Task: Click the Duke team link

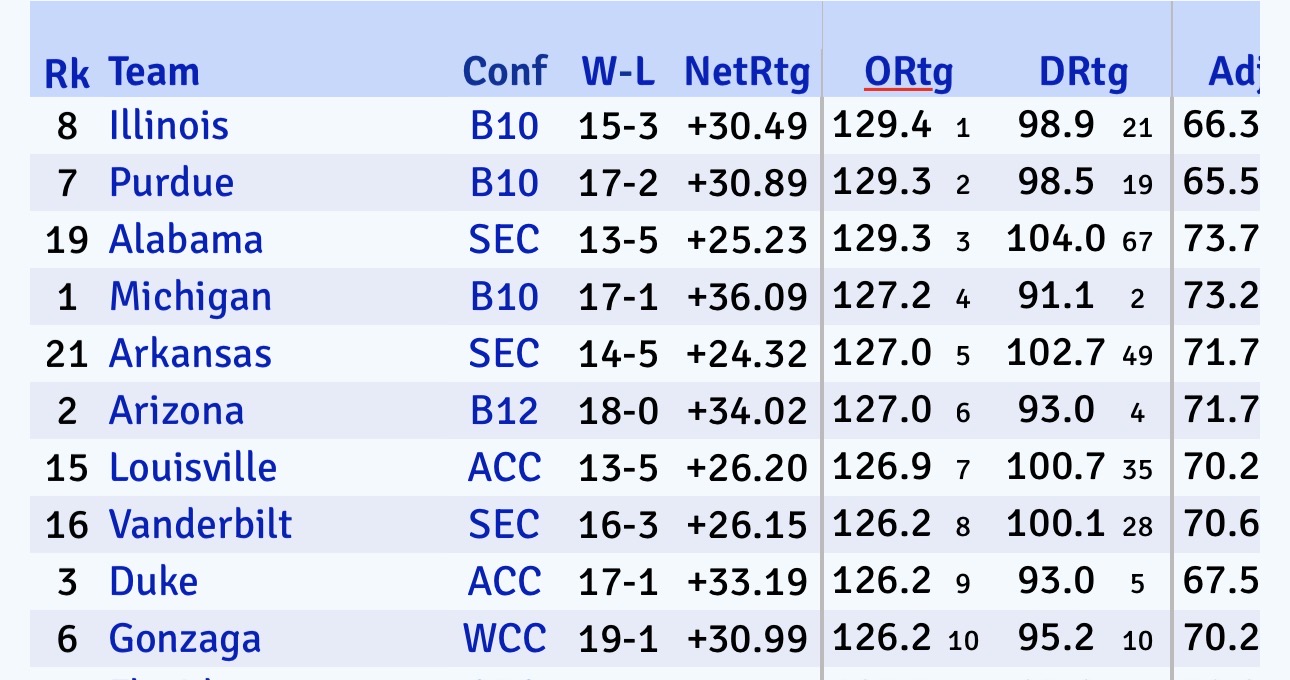Action: (x=153, y=582)
